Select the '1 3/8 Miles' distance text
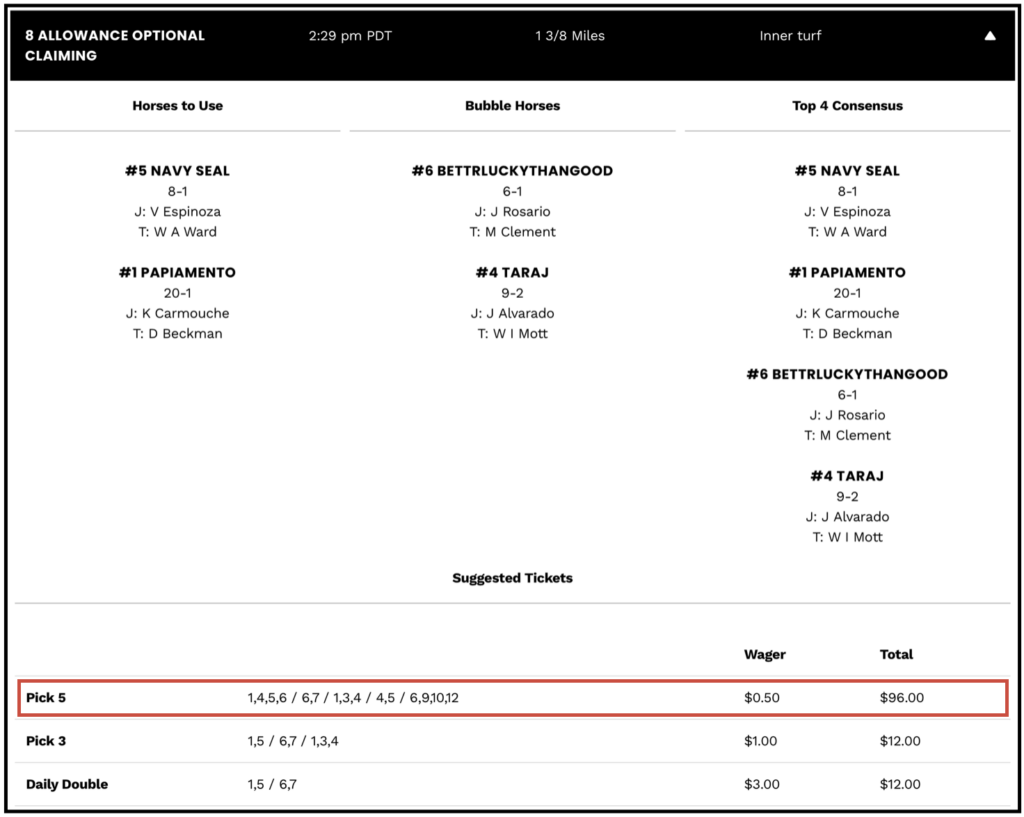Viewport: 1024px width, 817px height. tap(569, 36)
